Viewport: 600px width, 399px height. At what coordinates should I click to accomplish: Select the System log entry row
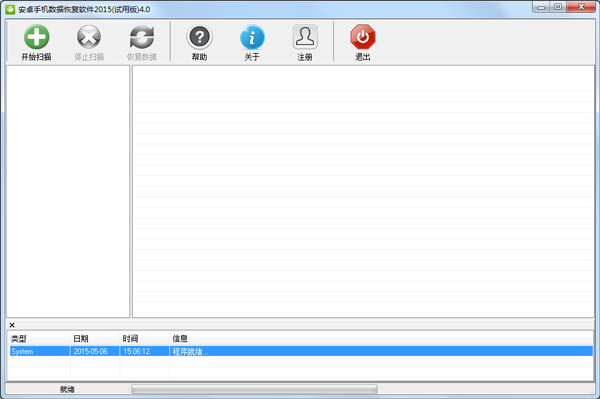[x=301, y=351]
